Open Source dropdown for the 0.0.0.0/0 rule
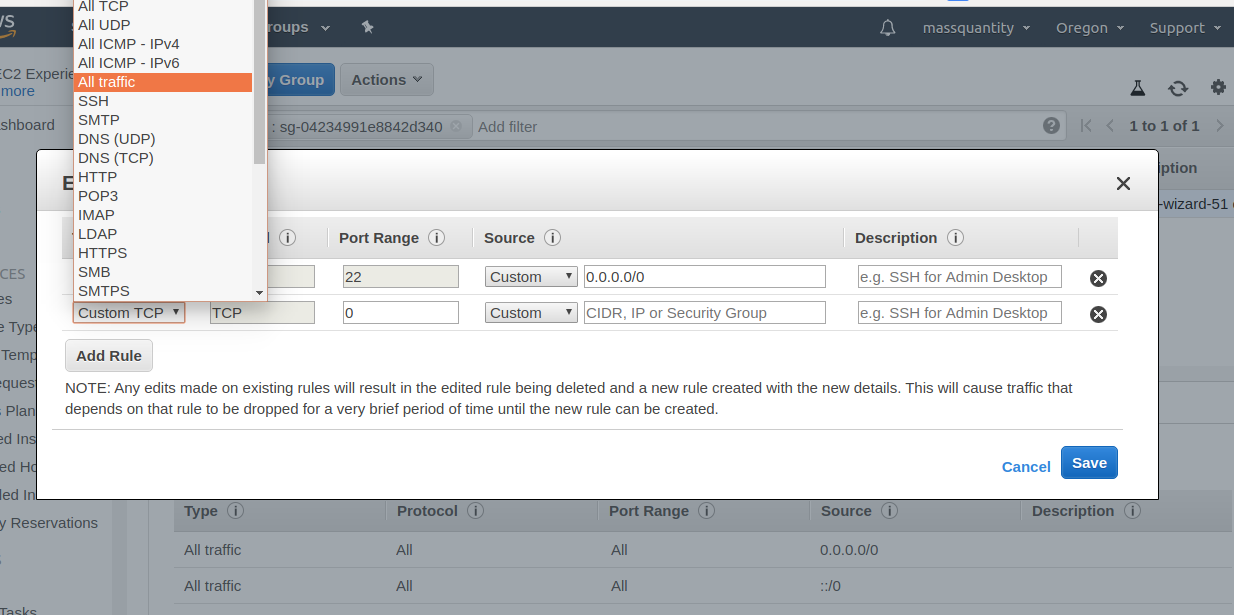The width and height of the screenshot is (1234, 615). 531,277
